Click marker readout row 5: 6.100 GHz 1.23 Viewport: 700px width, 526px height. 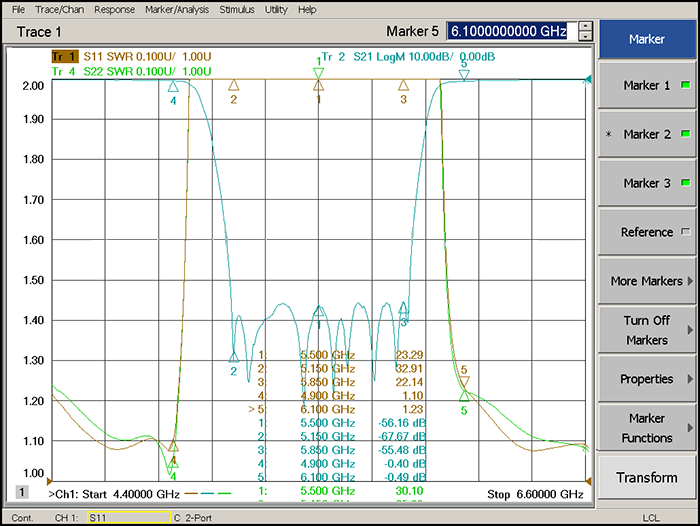point(336,409)
